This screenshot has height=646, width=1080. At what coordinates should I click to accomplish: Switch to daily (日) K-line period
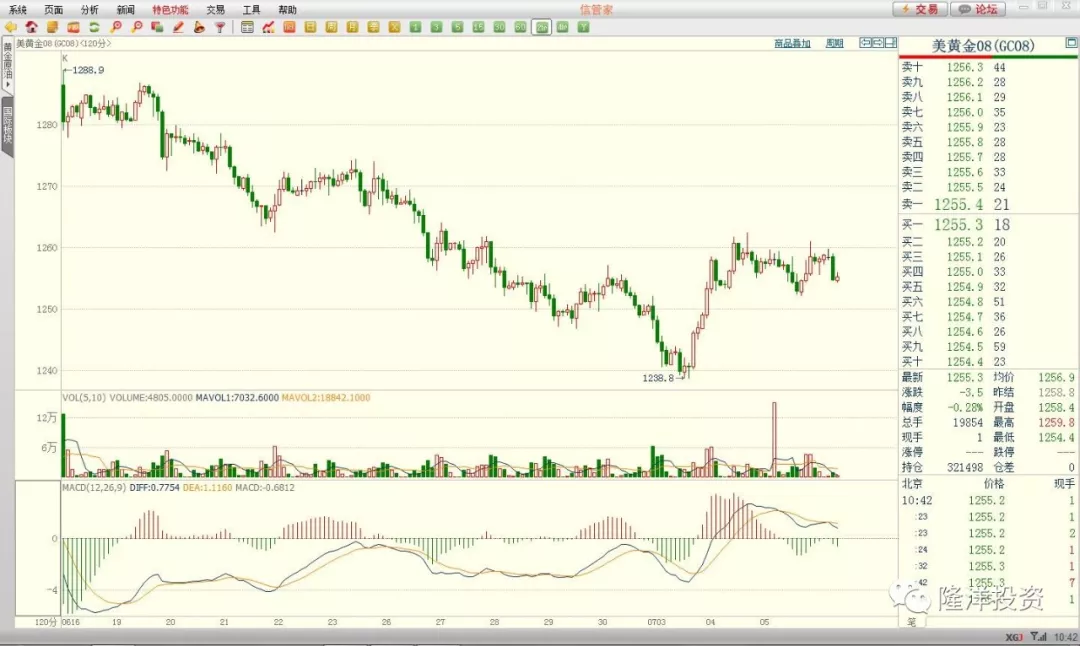311,27
